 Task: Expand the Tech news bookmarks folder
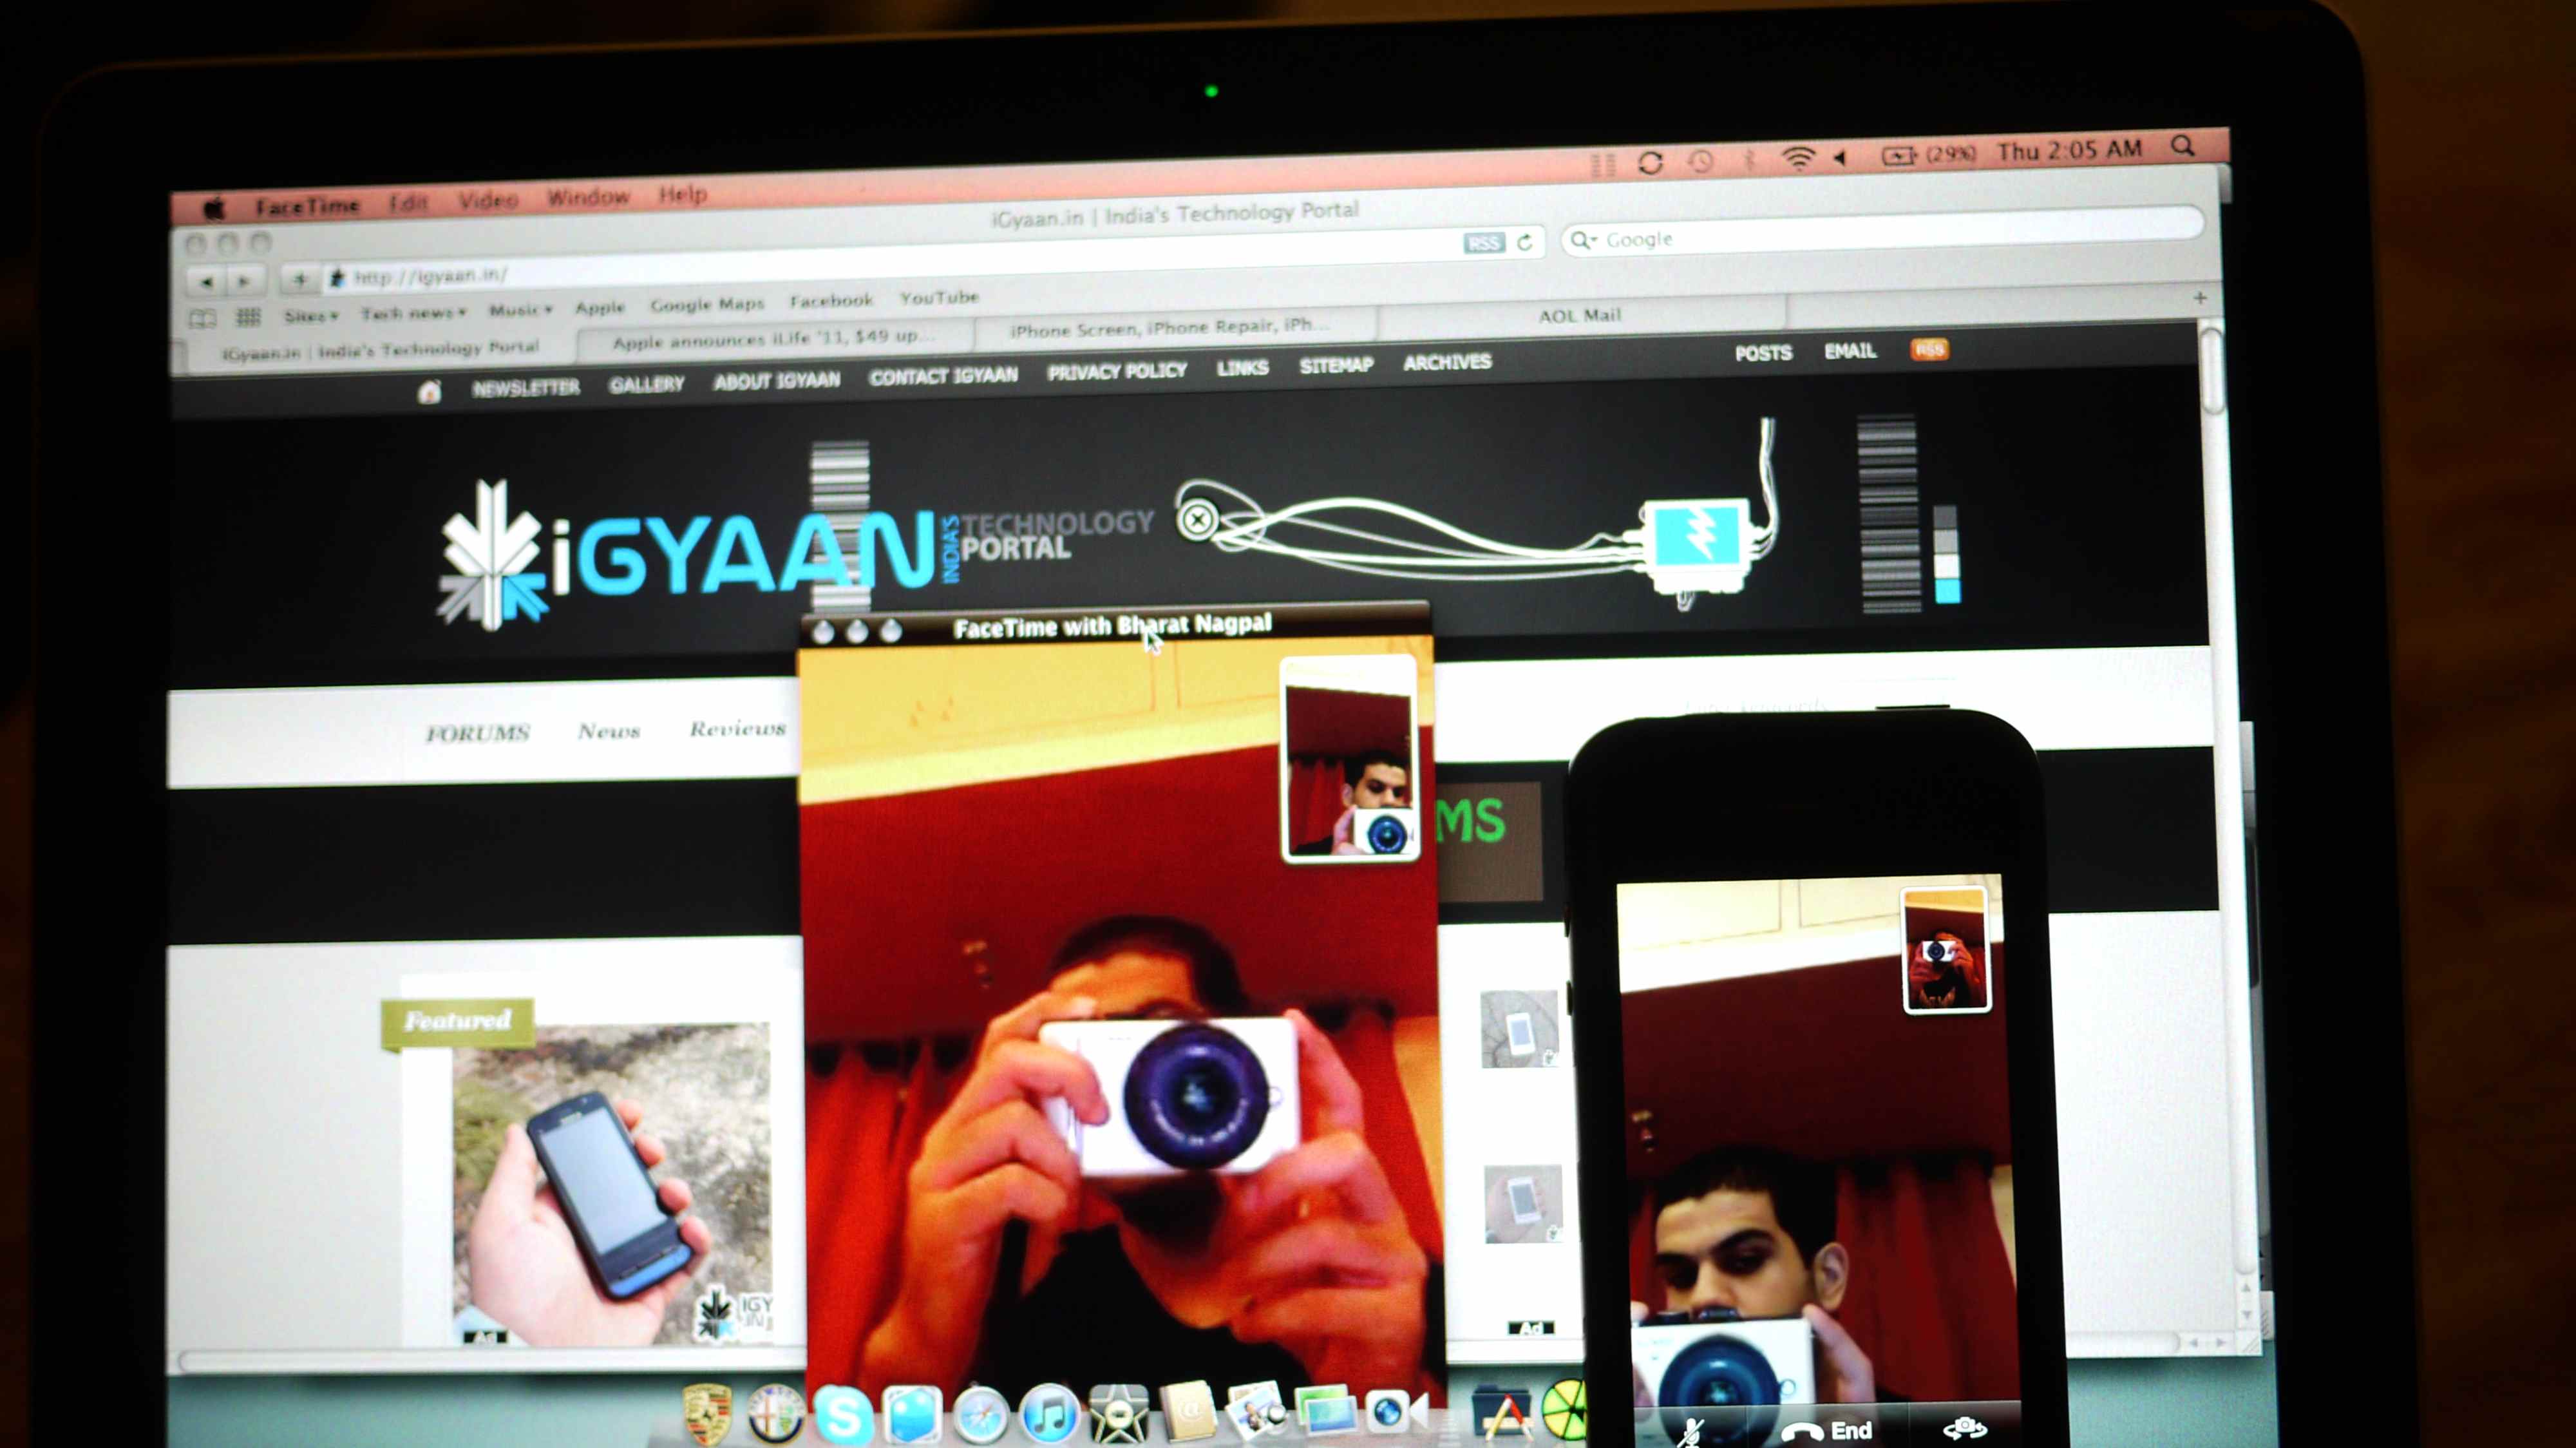413,313
